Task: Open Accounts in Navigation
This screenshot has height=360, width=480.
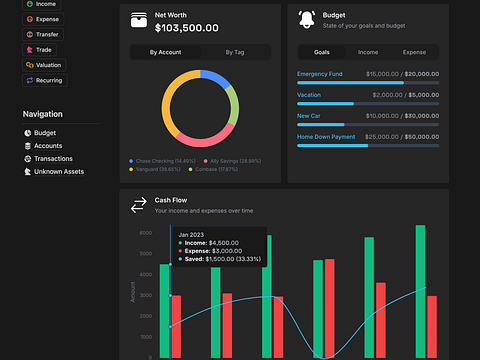Action: 48,146
